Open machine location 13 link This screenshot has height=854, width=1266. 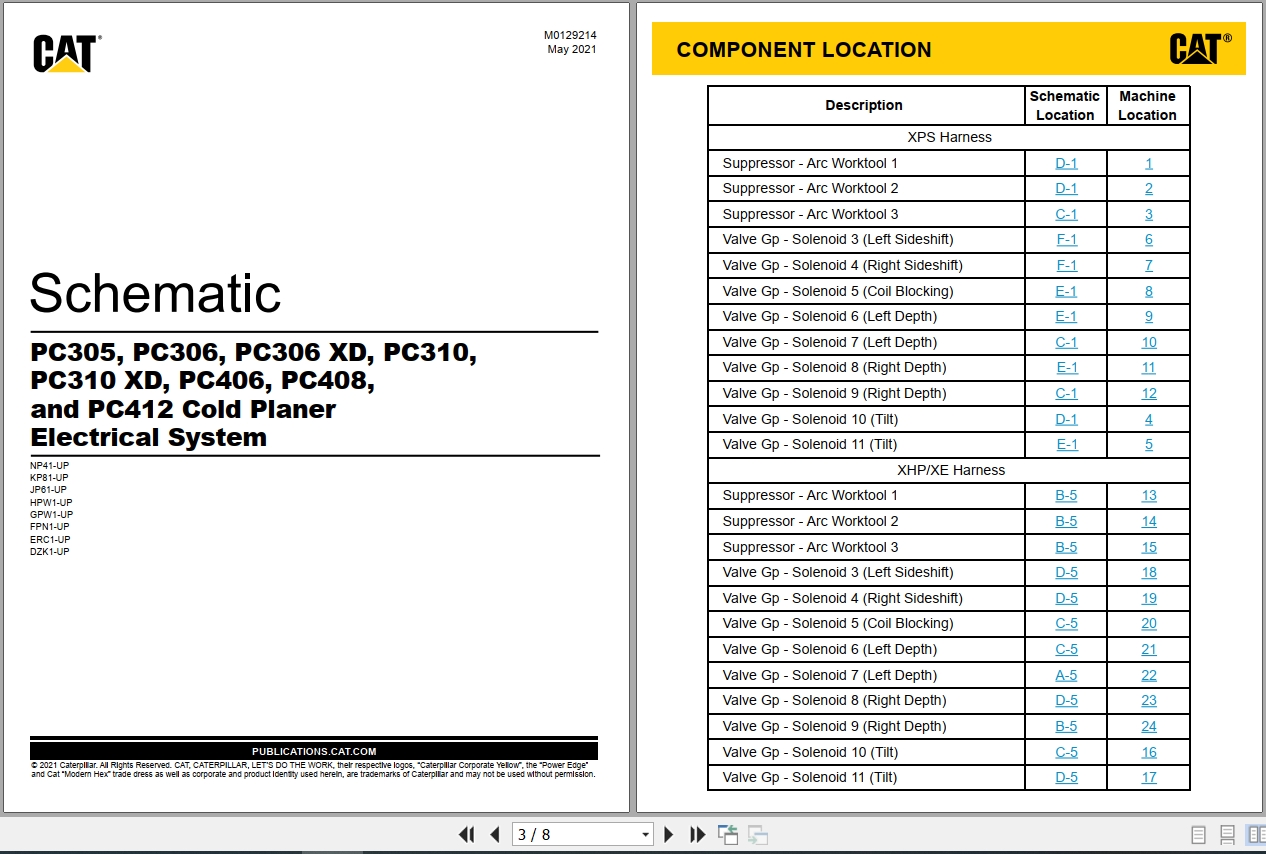click(x=1149, y=495)
